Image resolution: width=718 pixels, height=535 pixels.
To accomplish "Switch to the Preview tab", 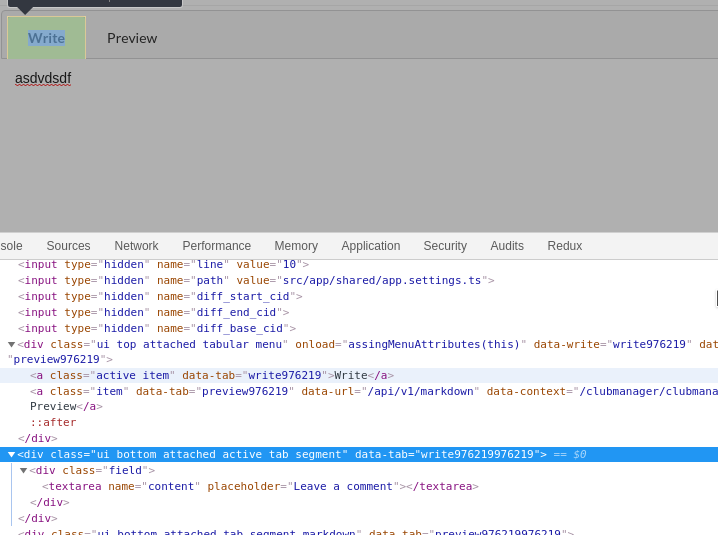I will click(x=132, y=38).
